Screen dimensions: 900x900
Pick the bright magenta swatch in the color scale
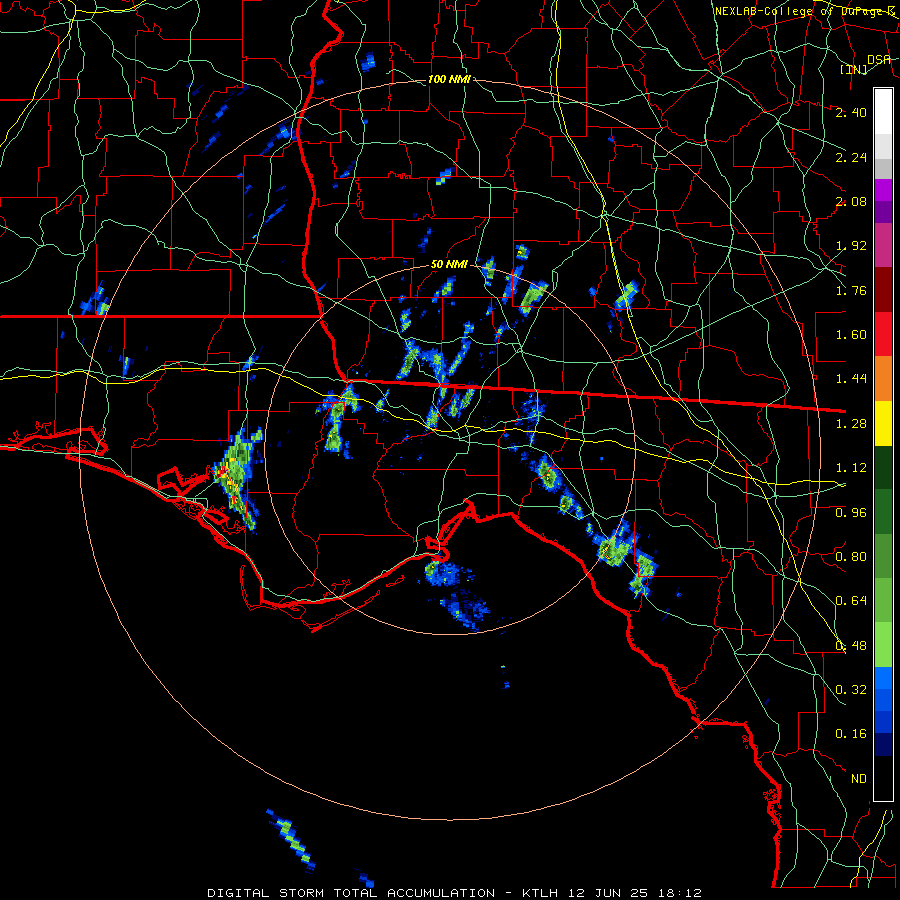point(883,190)
